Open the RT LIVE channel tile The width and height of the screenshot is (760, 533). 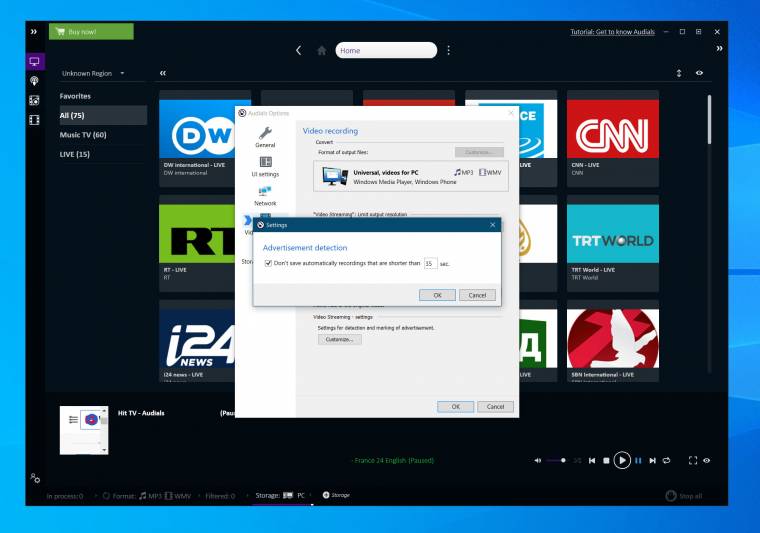click(x=197, y=243)
